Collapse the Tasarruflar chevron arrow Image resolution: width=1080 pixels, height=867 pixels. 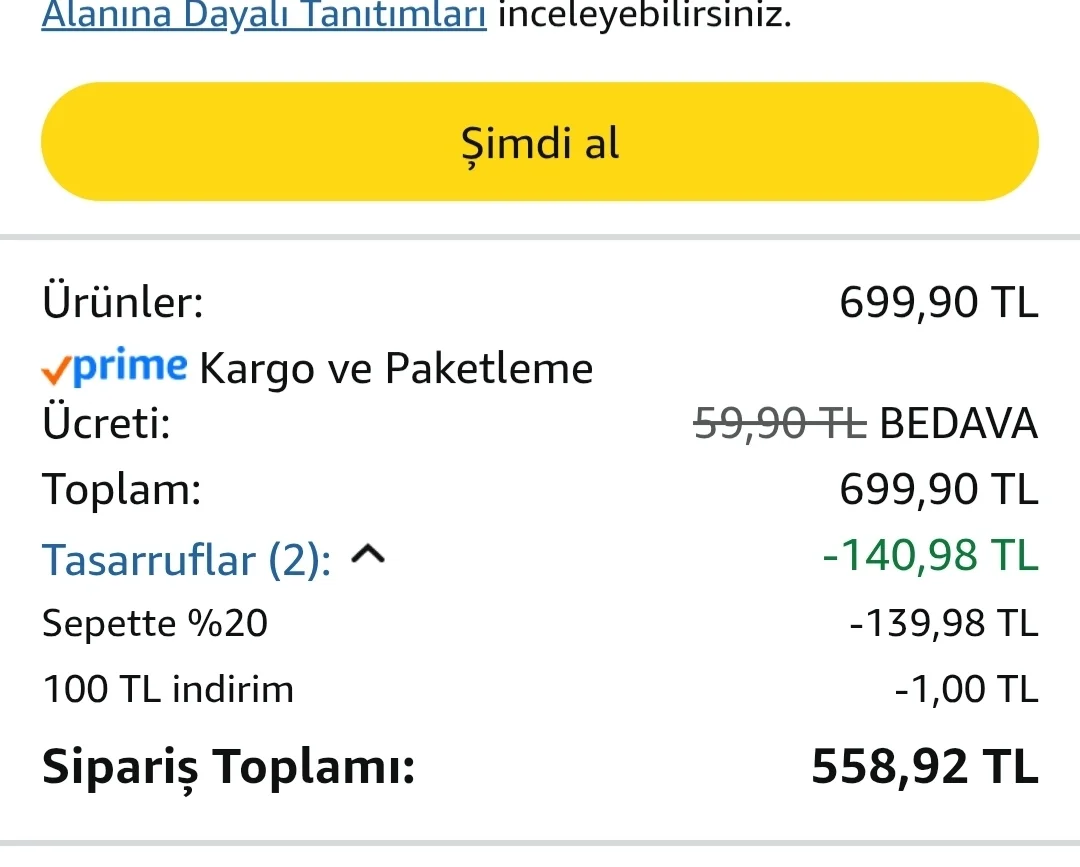click(368, 555)
